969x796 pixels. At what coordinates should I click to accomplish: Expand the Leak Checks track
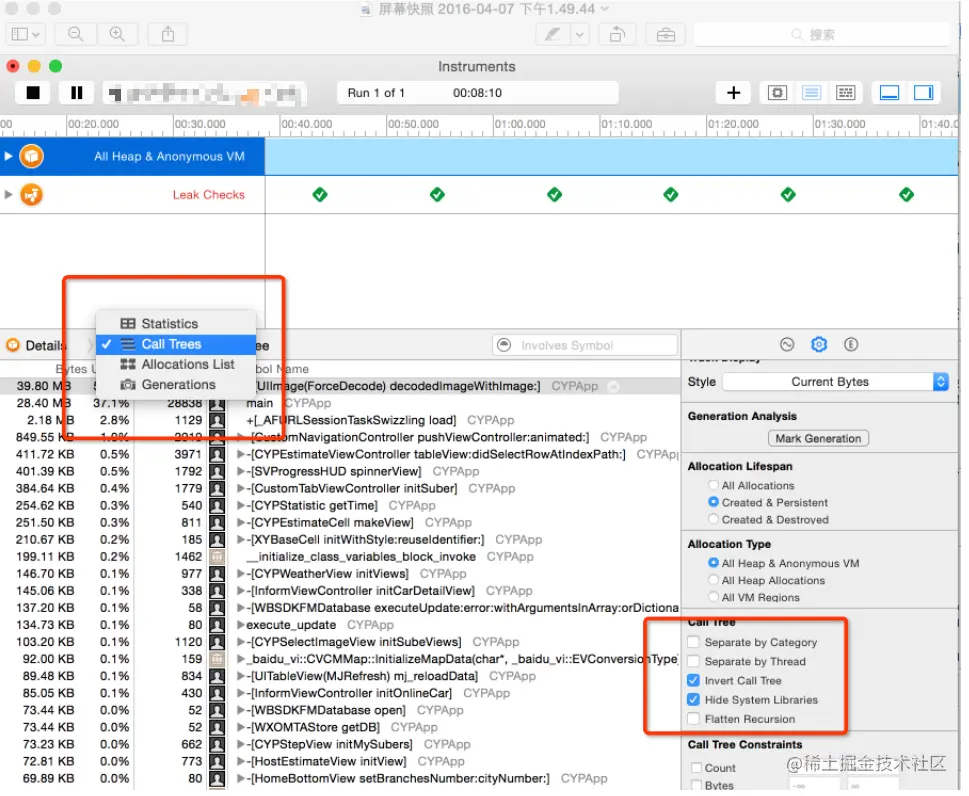[x=8, y=195]
